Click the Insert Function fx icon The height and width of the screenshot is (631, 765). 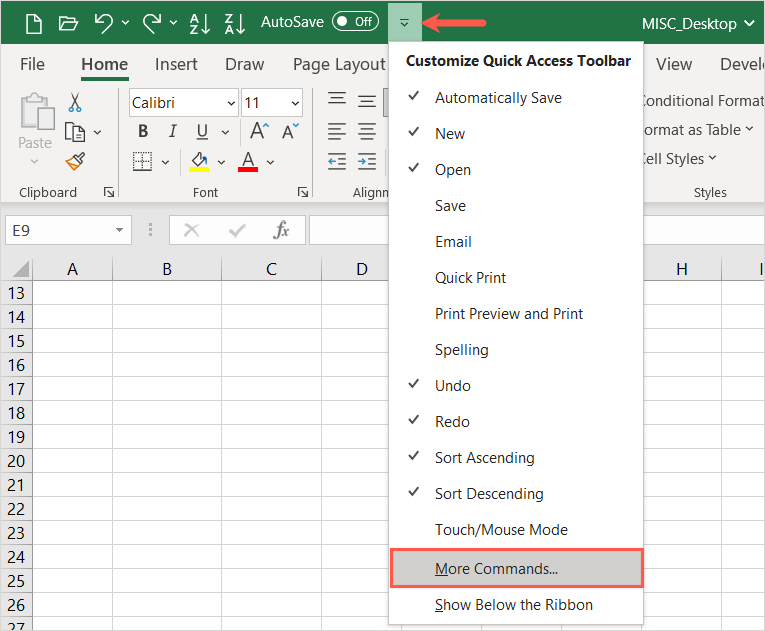[x=282, y=230]
